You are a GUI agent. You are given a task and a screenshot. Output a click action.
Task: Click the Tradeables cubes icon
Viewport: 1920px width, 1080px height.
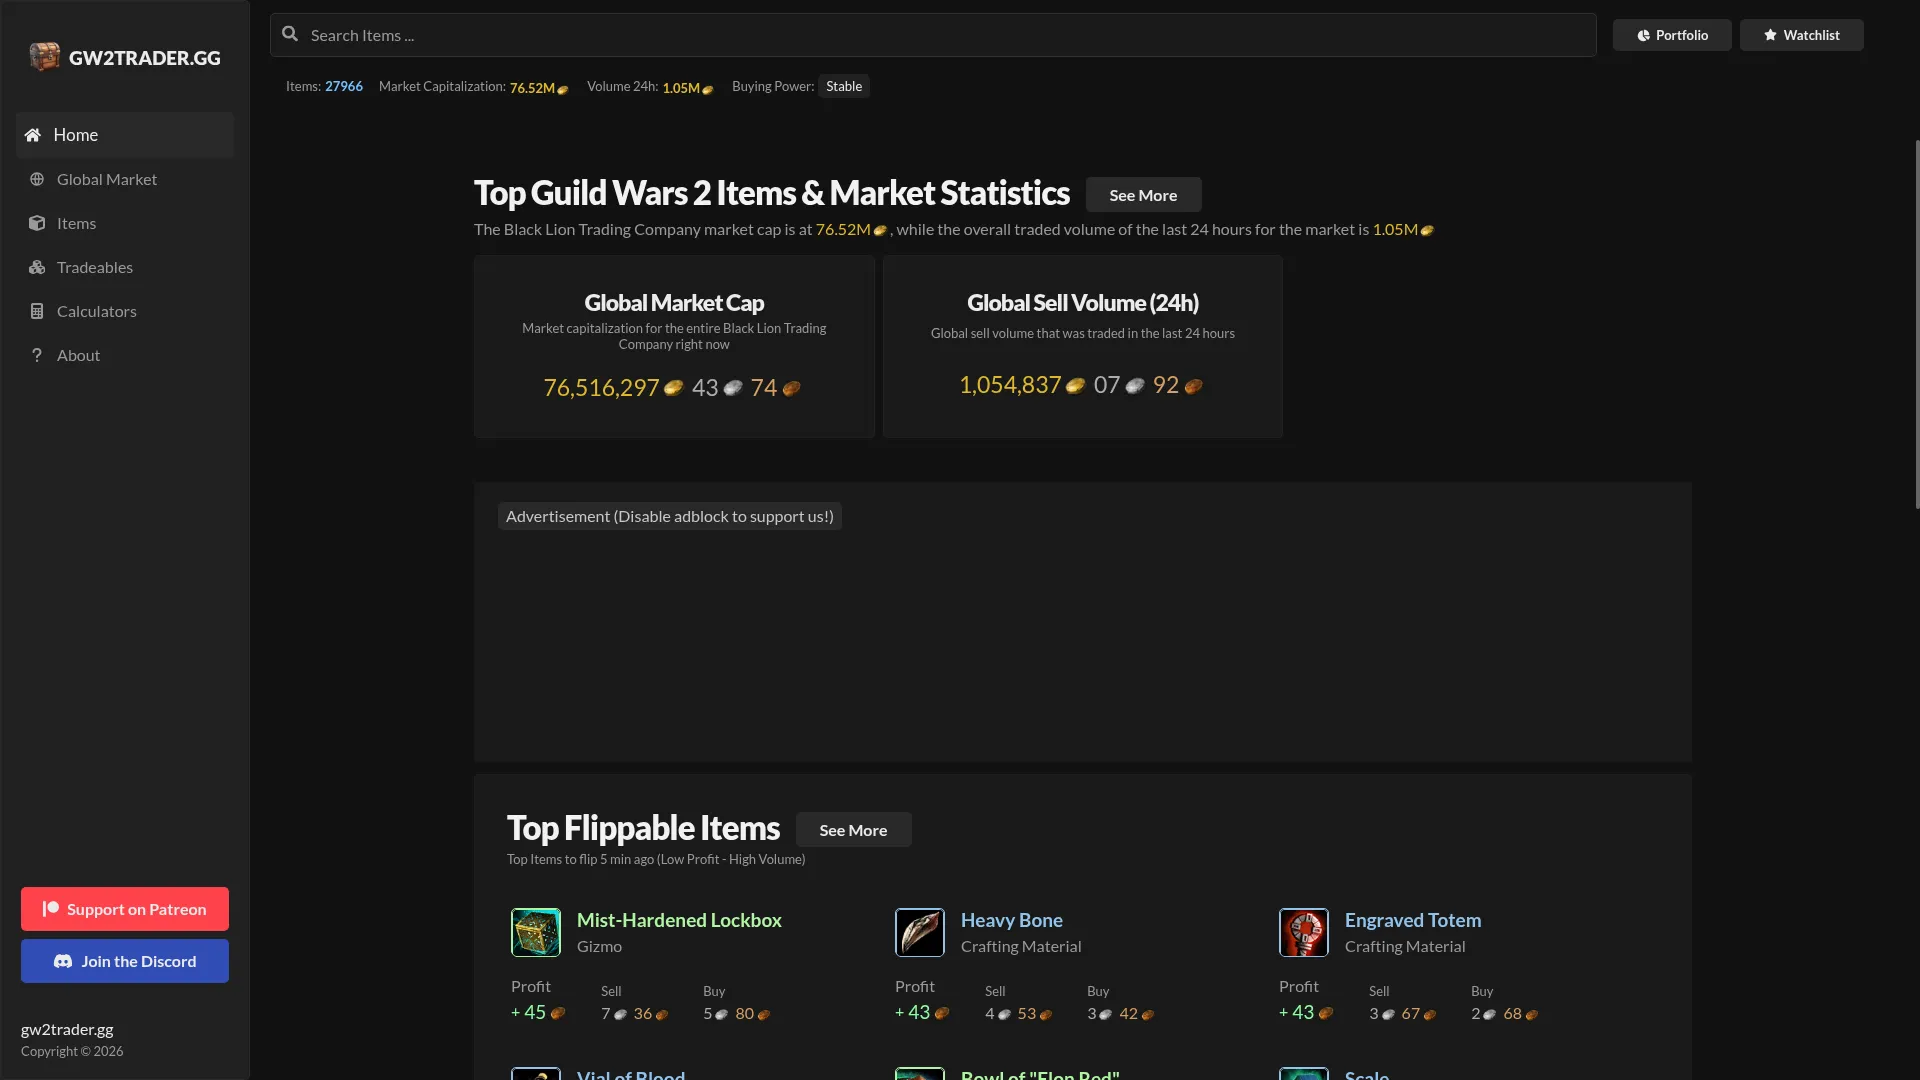[37, 267]
